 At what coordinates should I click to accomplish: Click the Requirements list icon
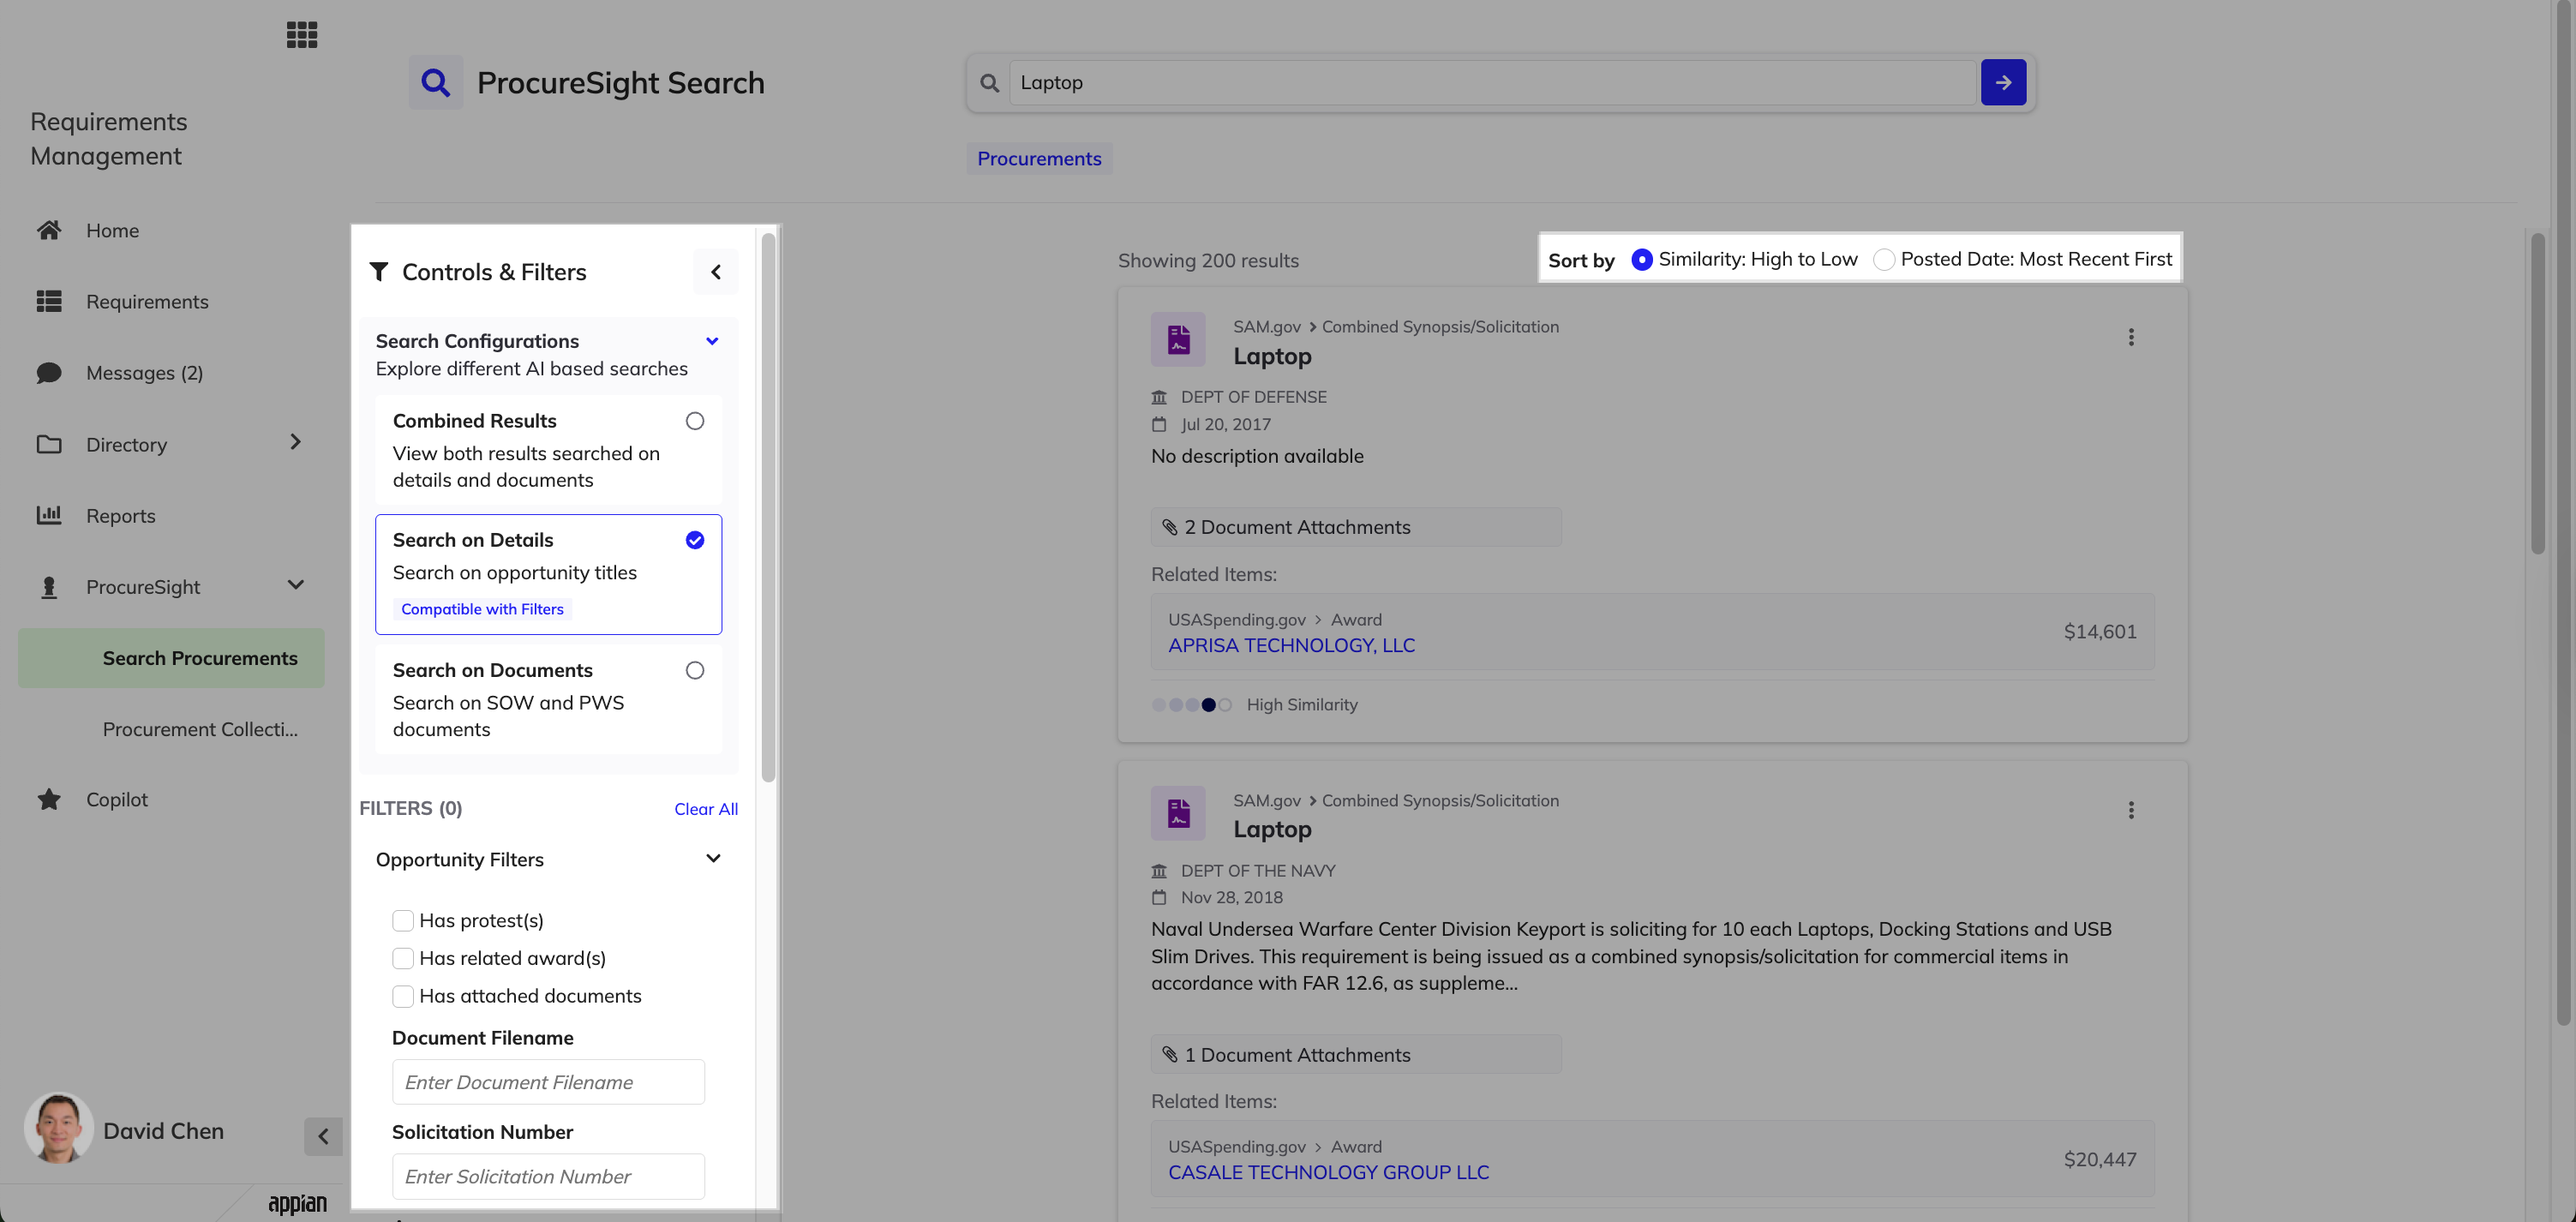pyautogui.click(x=49, y=302)
